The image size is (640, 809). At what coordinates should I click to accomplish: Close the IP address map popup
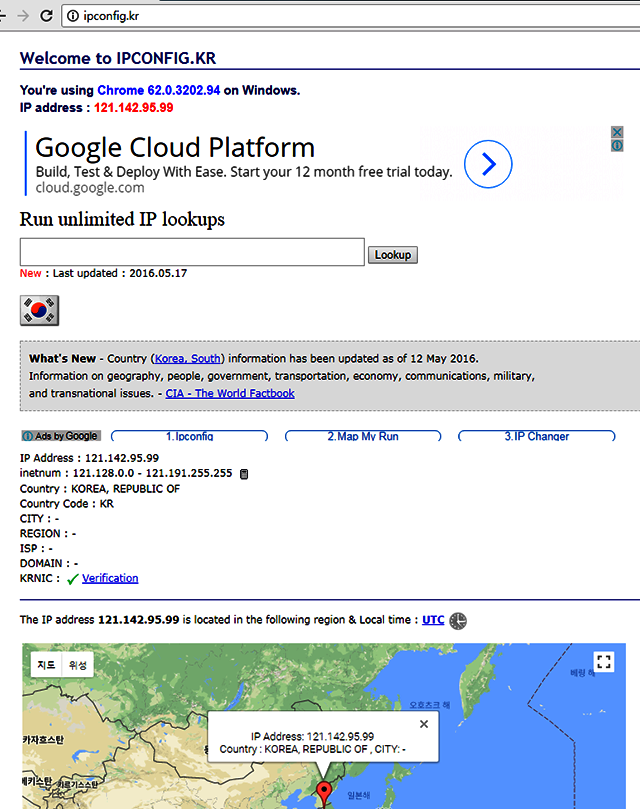click(x=424, y=724)
